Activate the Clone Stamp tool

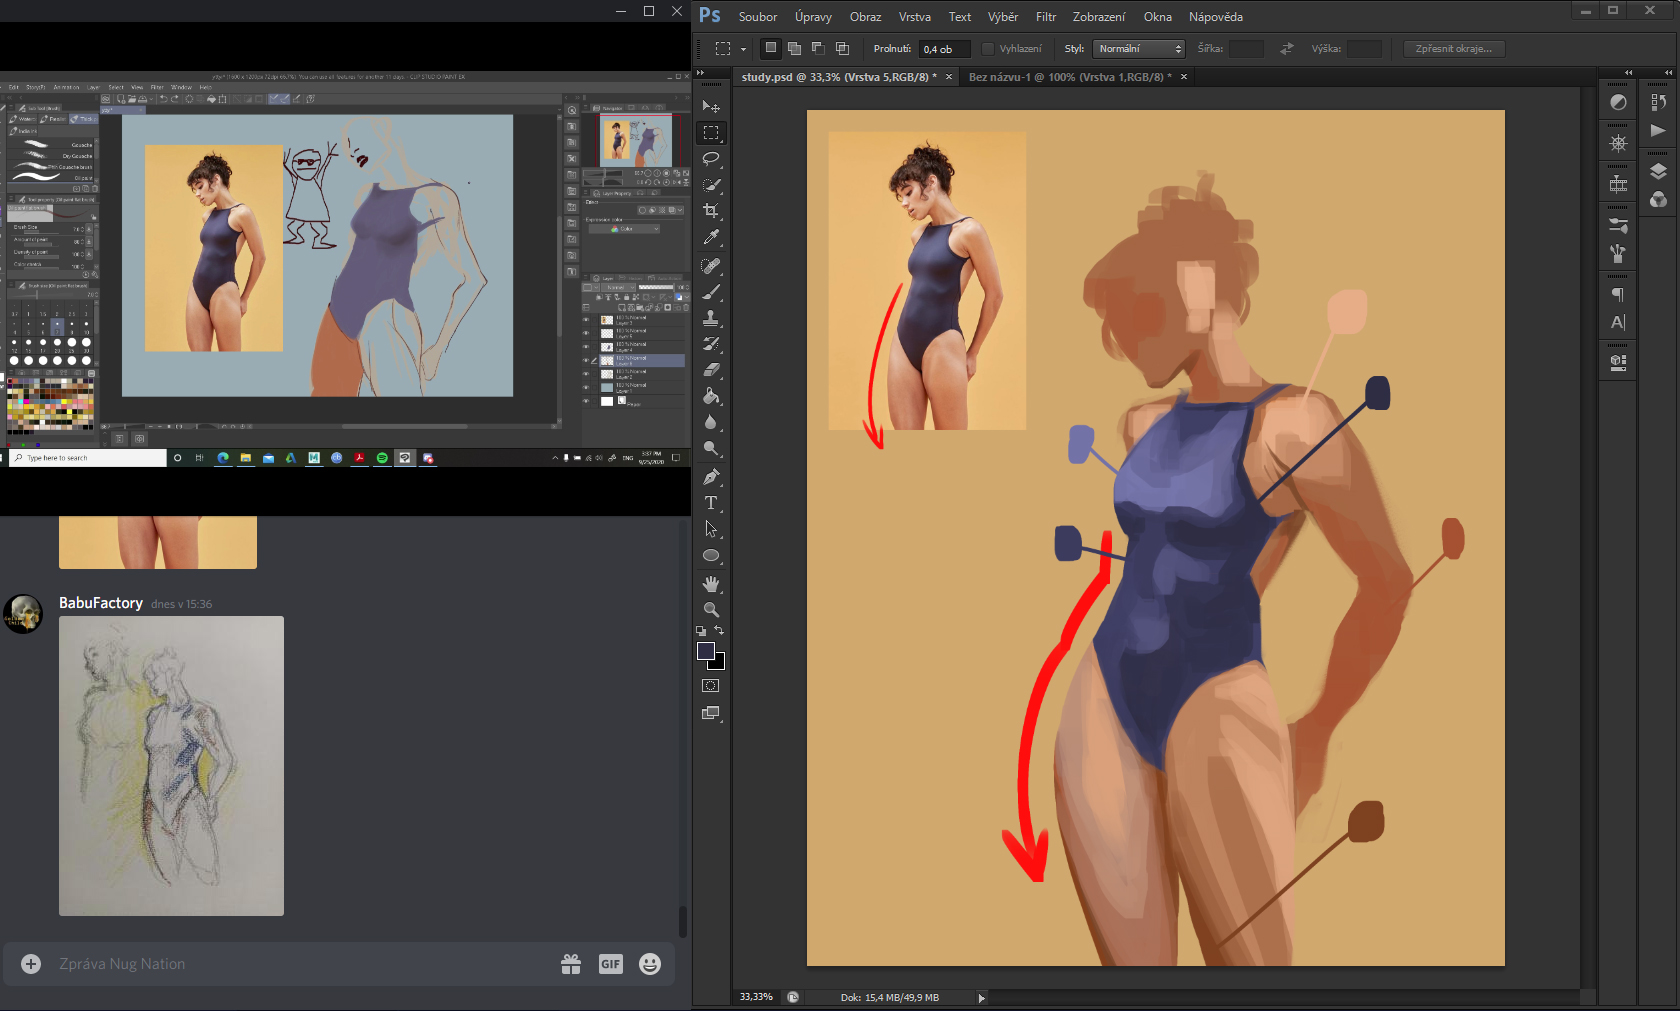pos(711,318)
